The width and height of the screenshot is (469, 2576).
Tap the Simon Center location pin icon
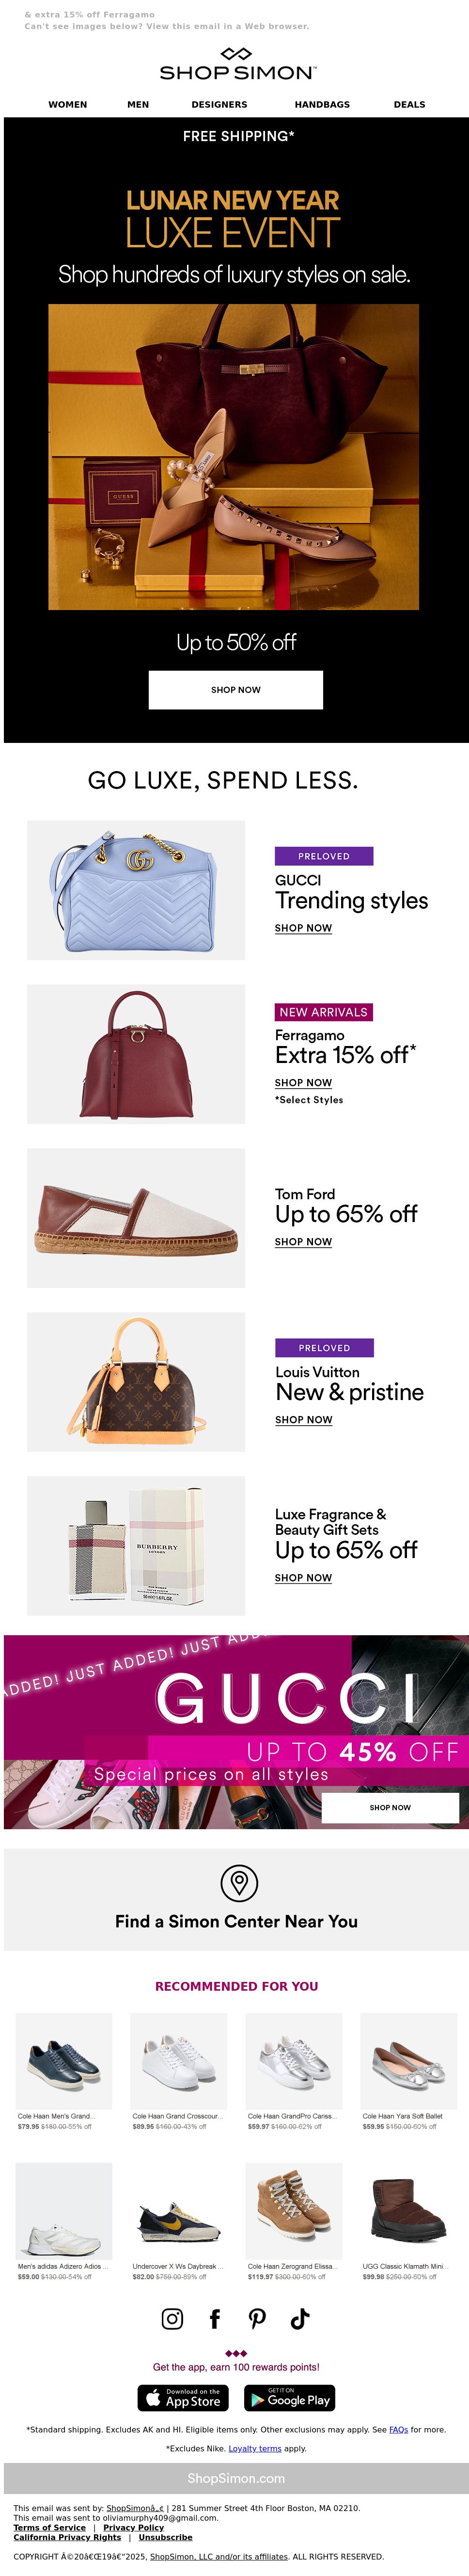click(239, 1883)
